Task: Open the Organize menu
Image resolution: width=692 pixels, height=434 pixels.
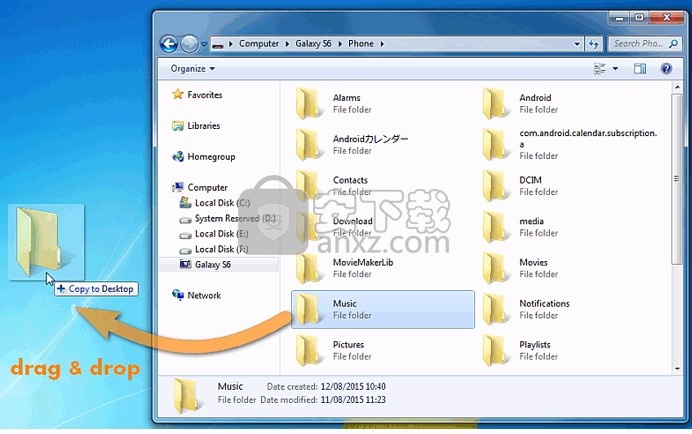Action: [x=193, y=68]
